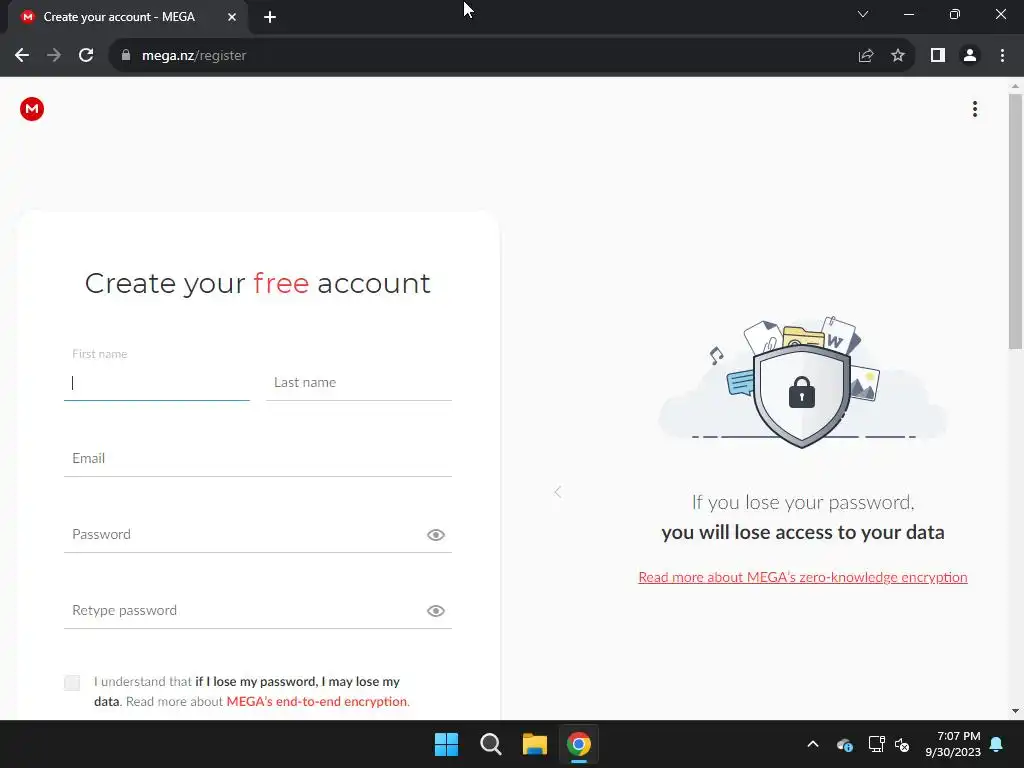Go back with the browser back arrow
The width and height of the screenshot is (1024, 768).
click(x=22, y=56)
